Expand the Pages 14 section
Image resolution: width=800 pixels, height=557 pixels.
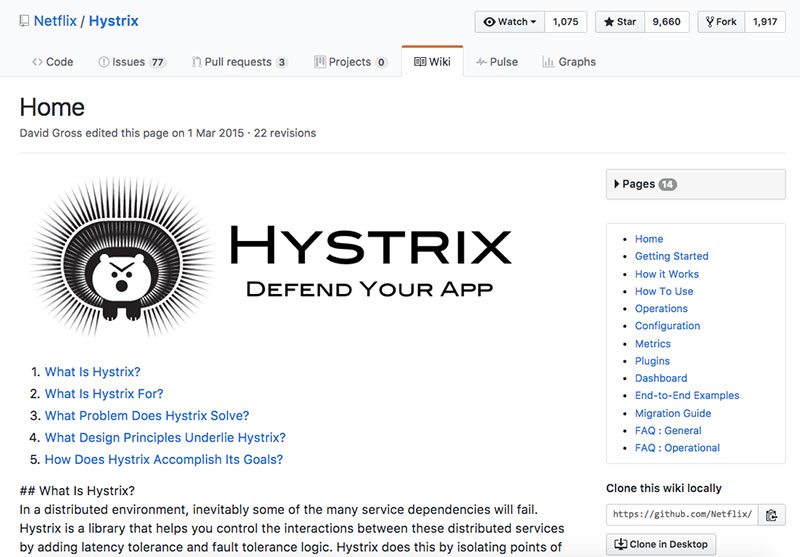pyautogui.click(x=695, y=184)
